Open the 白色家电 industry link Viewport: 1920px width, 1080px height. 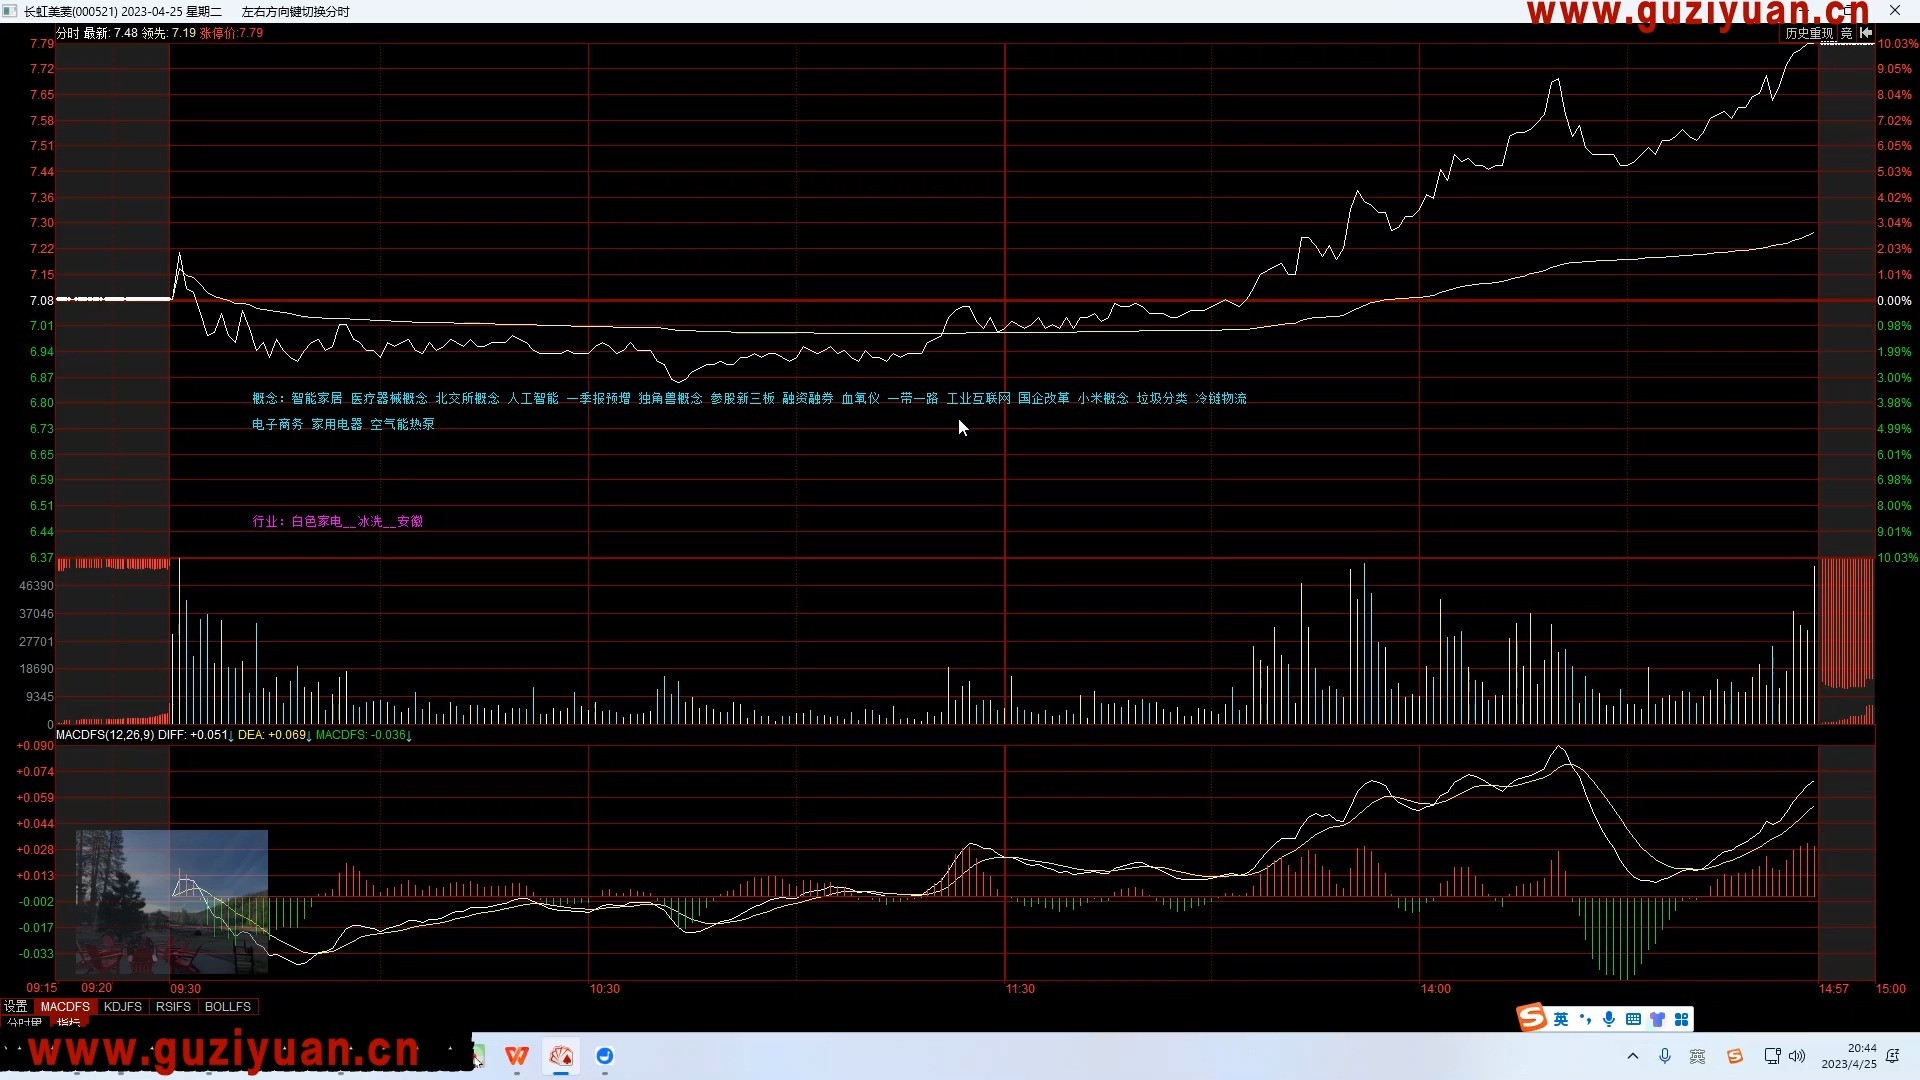(316, 521)
